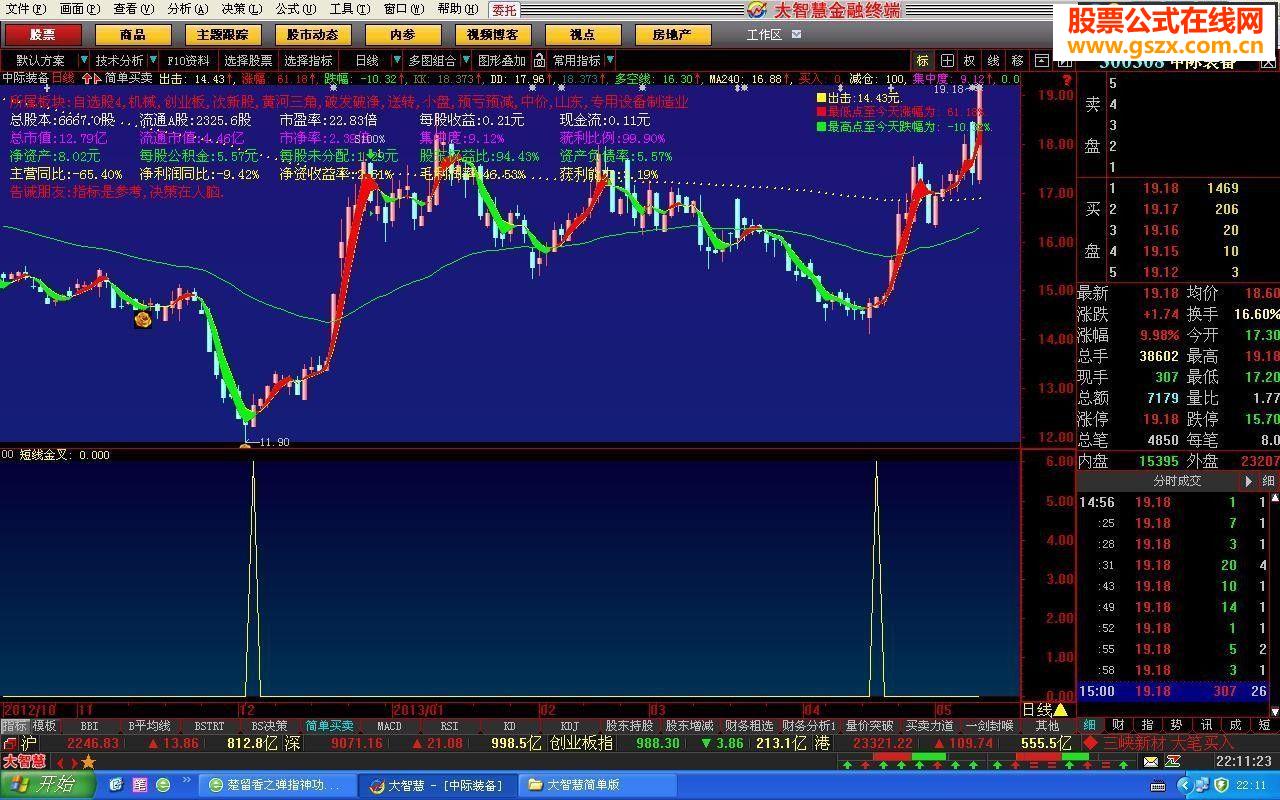Click the lock icon next to 图形叠加
The width and height of the screenshot is (1280, 800).
click(x=539, y=60)
